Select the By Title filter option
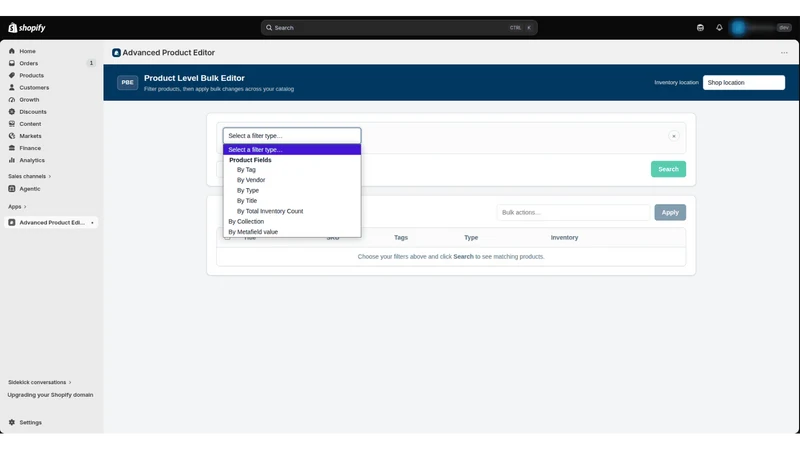The height and width of the screenshot is (450, 800). tap(246, 201)
